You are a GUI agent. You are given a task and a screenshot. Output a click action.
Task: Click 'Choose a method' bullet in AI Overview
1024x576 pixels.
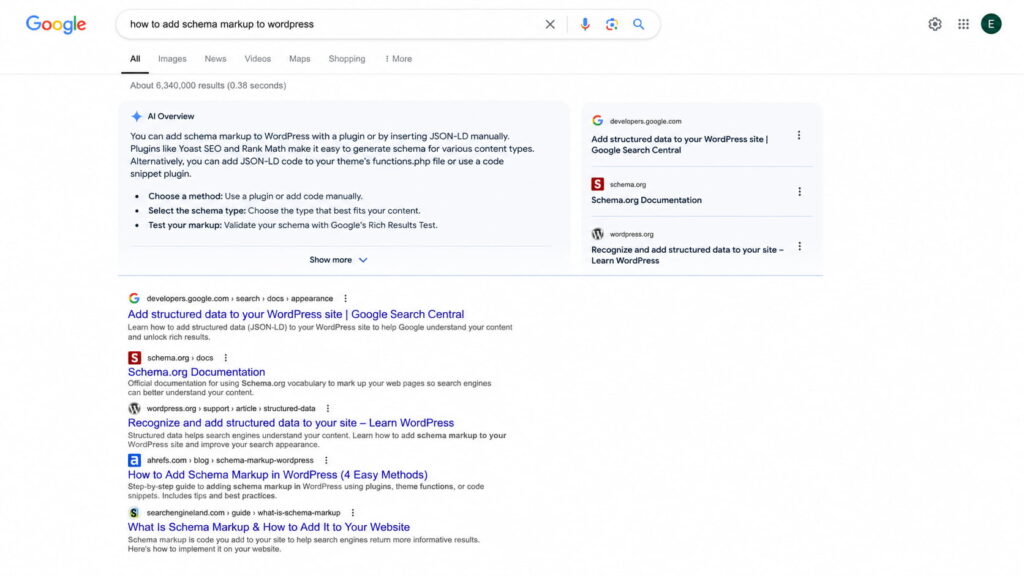coord(255,196)
